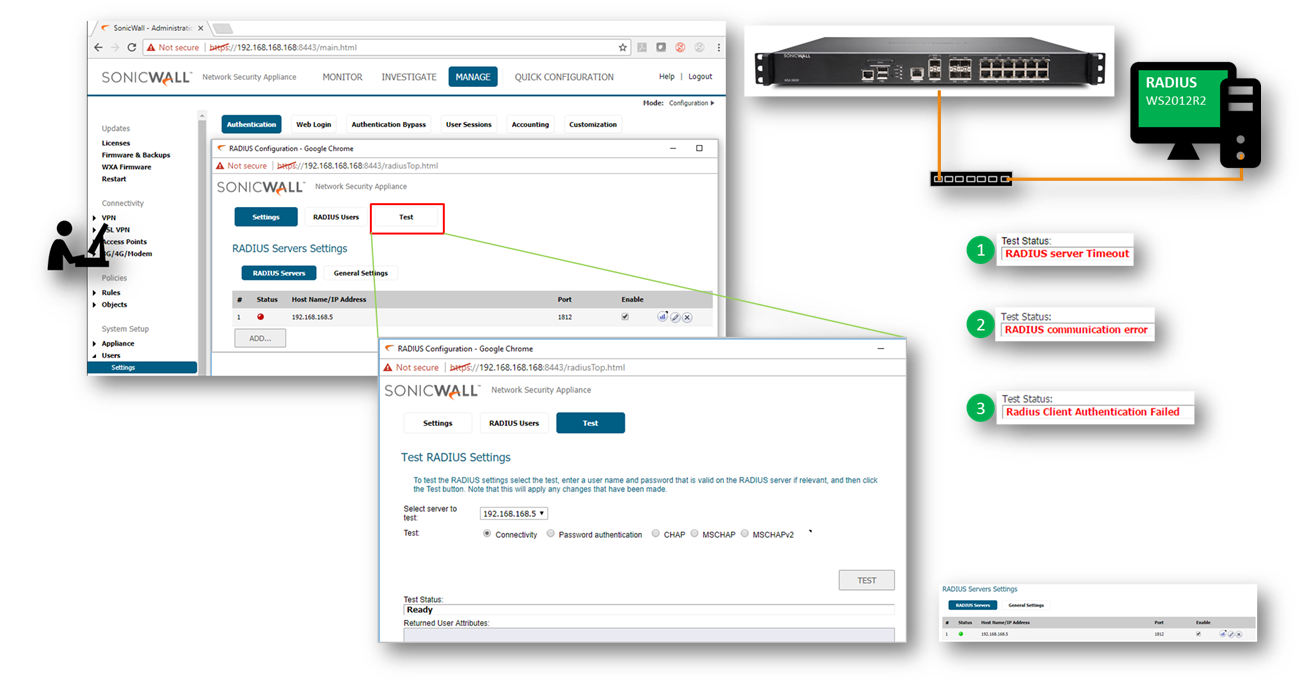Image resolution: width=1303 pixels, height=685 pixels.
Task: Edit the server in the green-status settings panel
Action: coord(1230,634)
